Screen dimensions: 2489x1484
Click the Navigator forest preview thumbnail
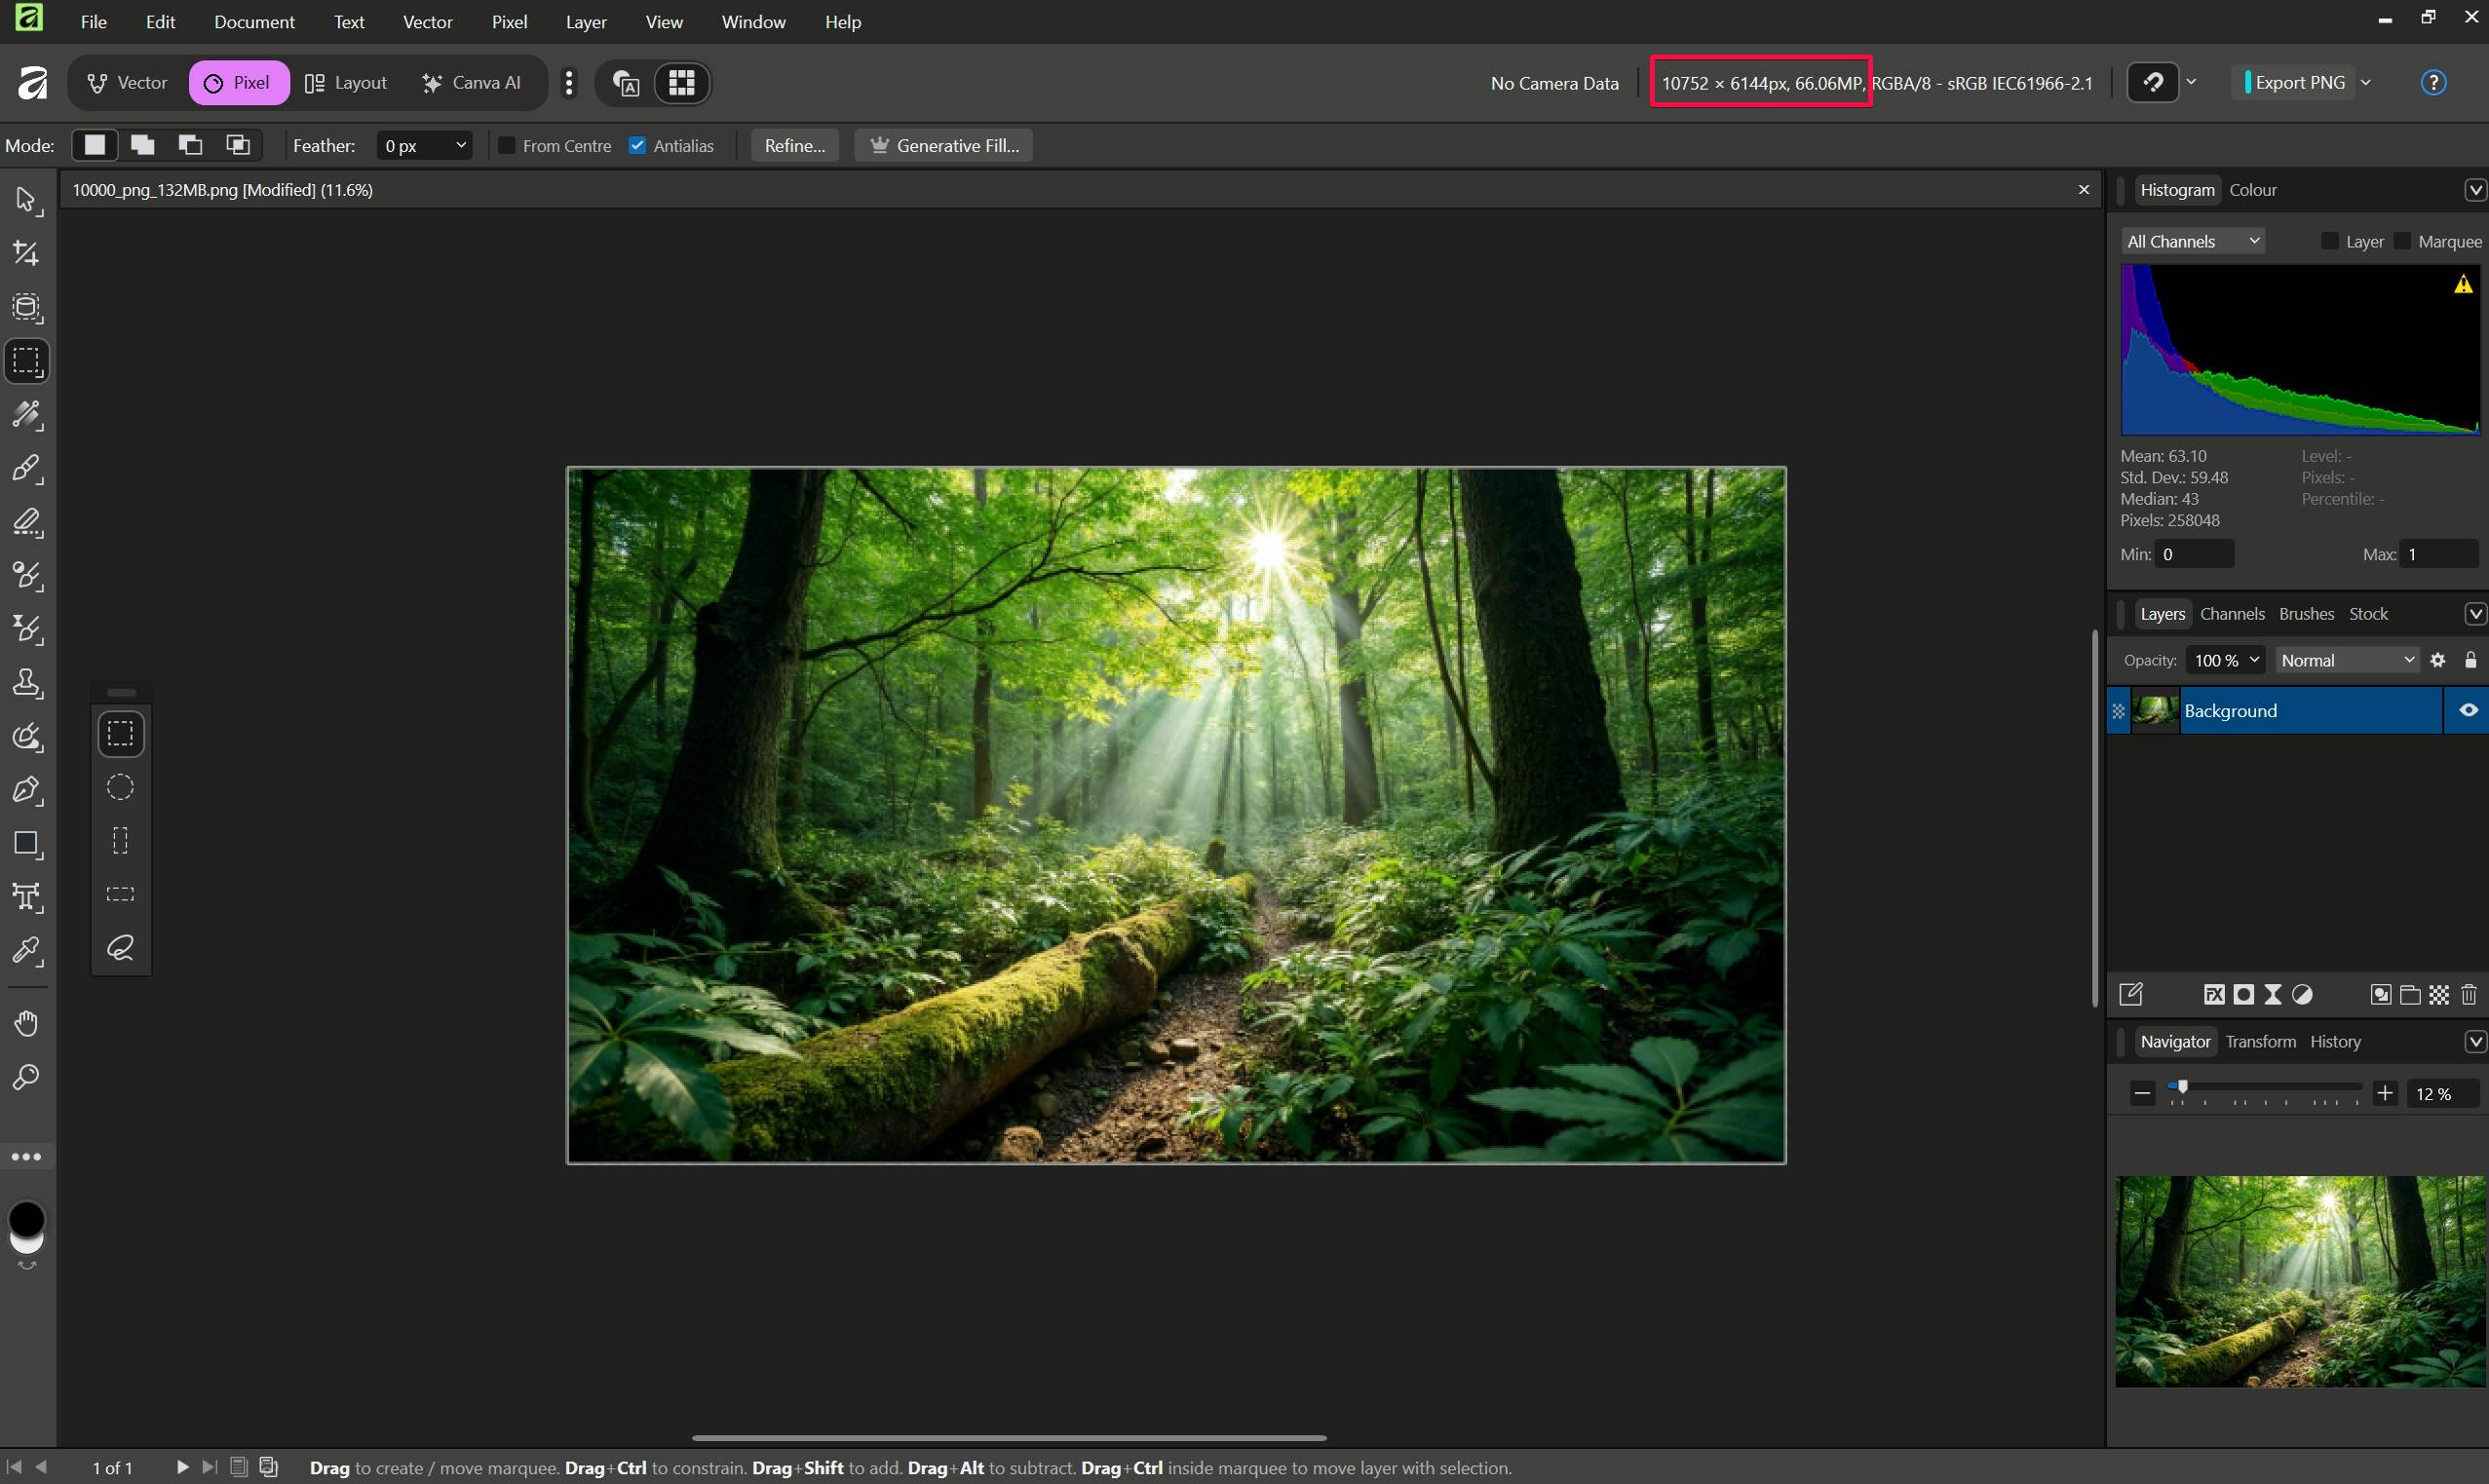pyautogui.click(x=2298, y=1280)
